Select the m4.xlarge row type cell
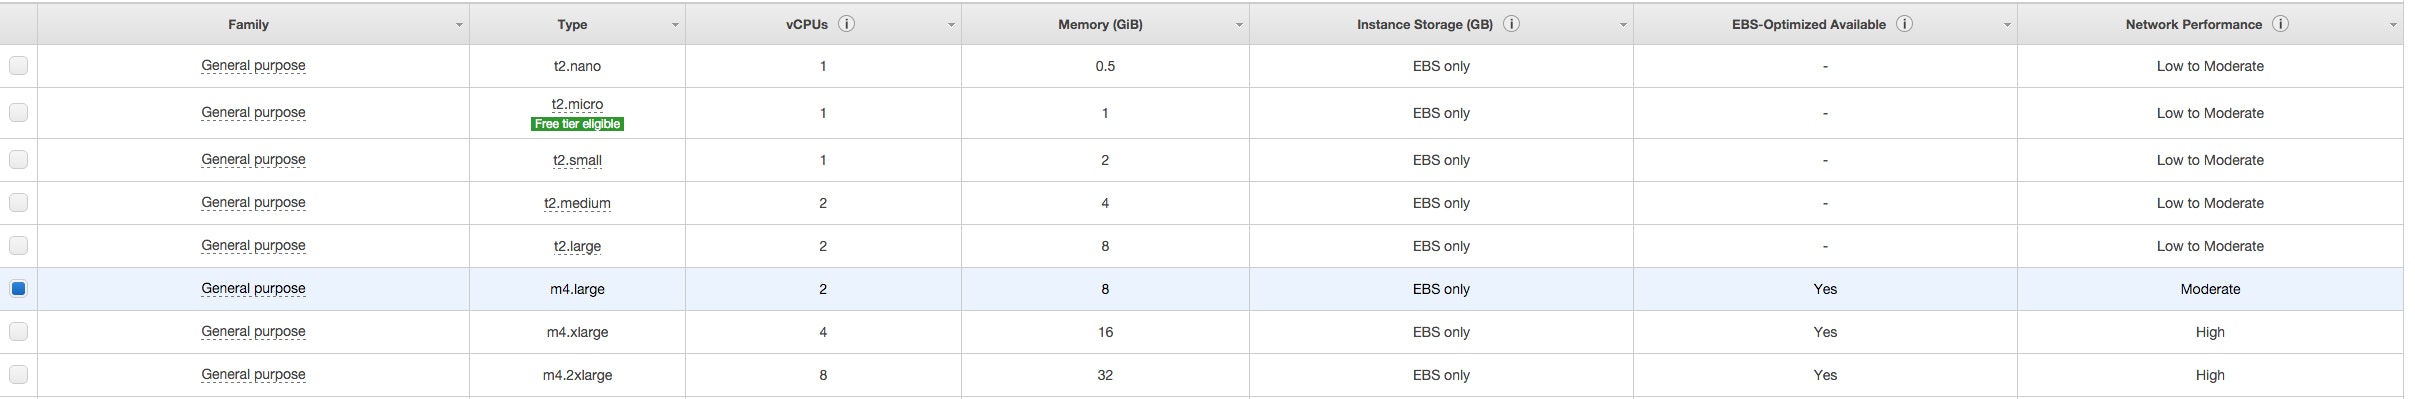 (577, 332)
